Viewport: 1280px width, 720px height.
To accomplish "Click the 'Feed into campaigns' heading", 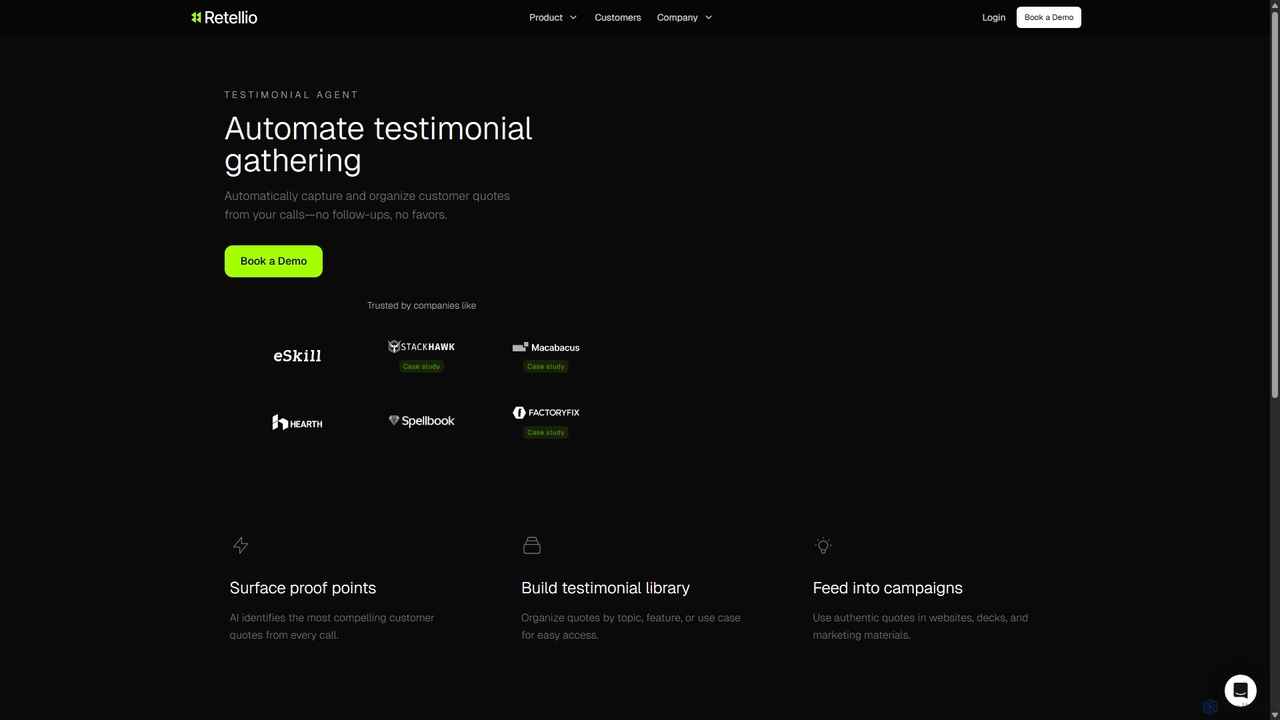I will (x=888, y=588).
